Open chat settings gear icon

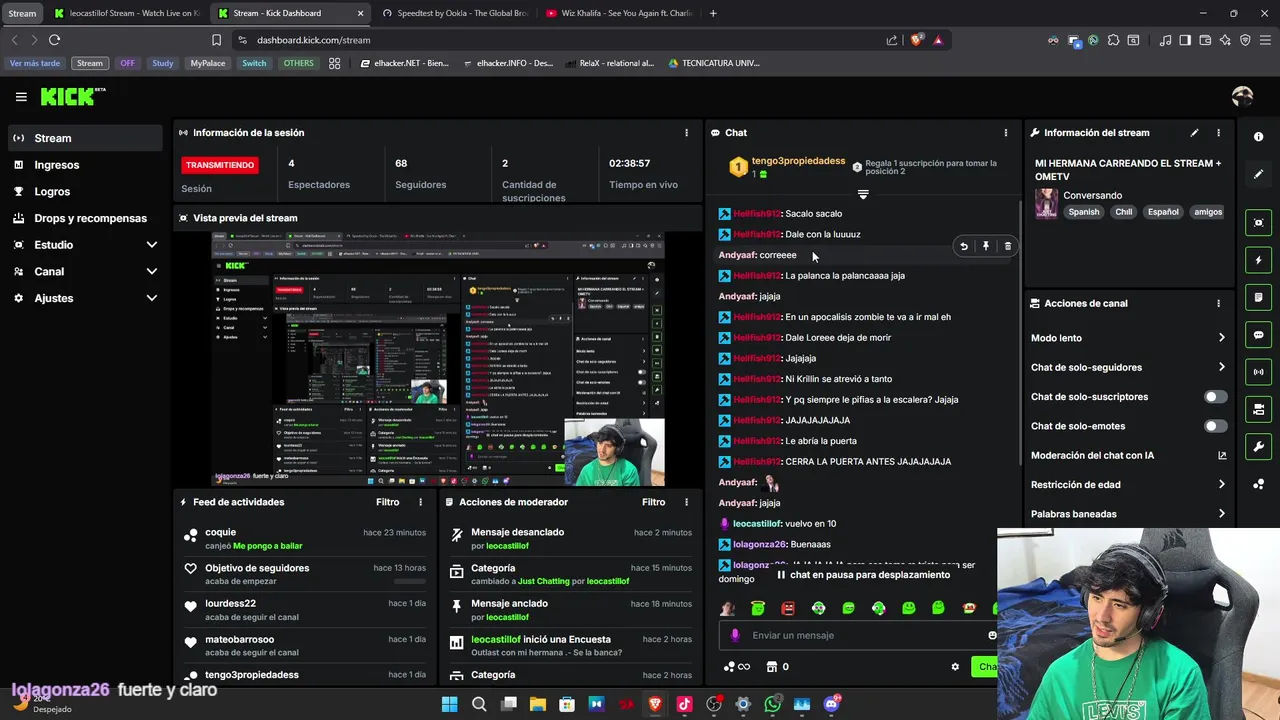click(955, 667)
